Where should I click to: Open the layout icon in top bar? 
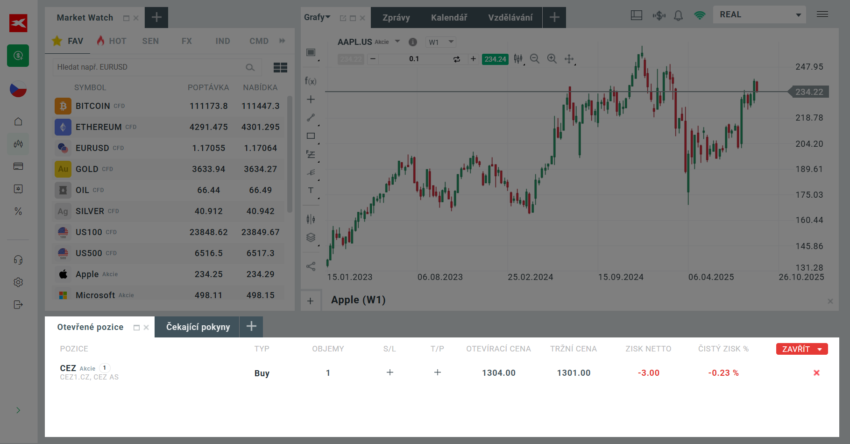click(x=636, y=15)
